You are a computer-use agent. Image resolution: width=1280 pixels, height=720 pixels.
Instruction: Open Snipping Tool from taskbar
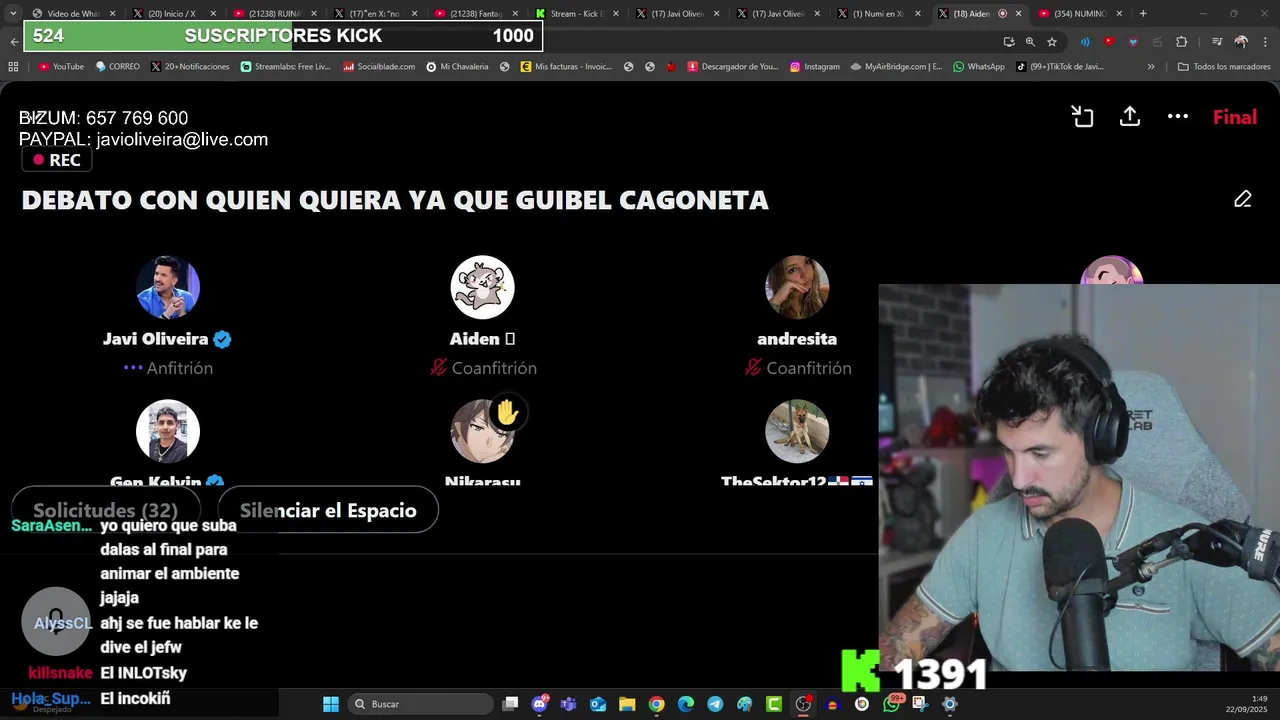click(x=920, y=704)
